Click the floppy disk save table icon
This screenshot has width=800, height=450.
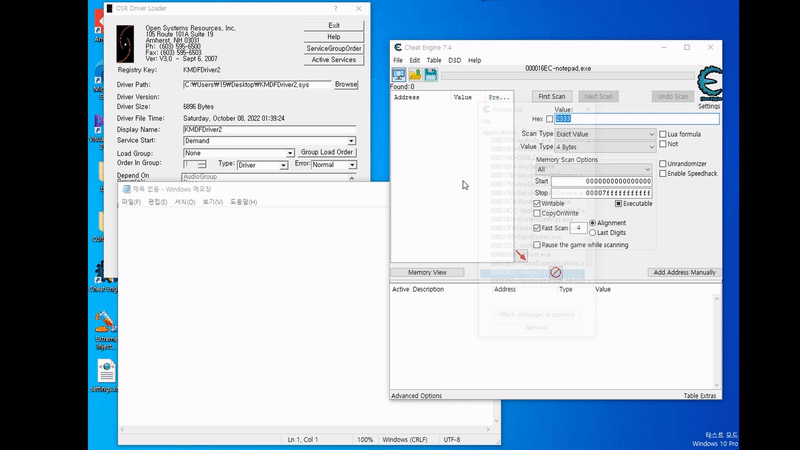[x=431, y=74]
